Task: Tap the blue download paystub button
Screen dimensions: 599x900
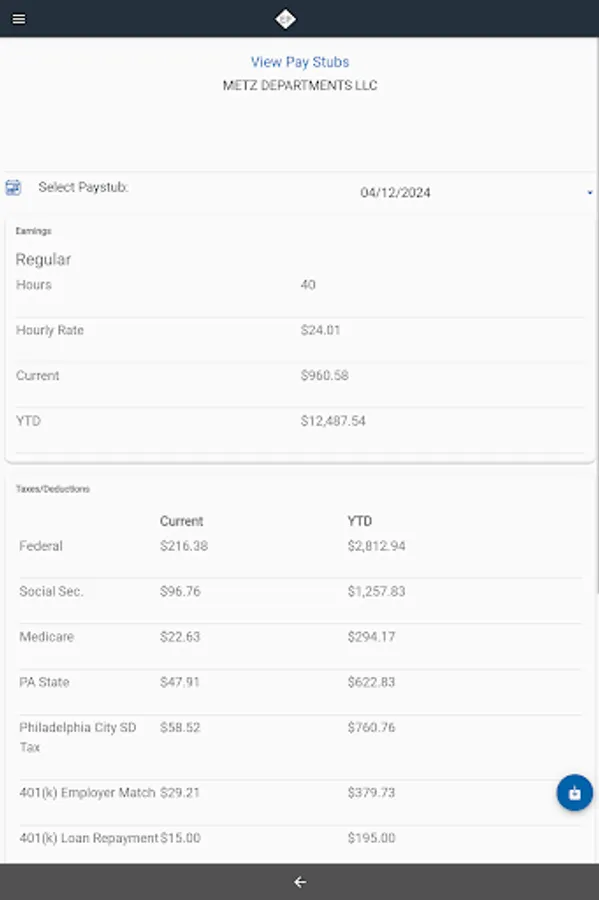Action: 572,792
